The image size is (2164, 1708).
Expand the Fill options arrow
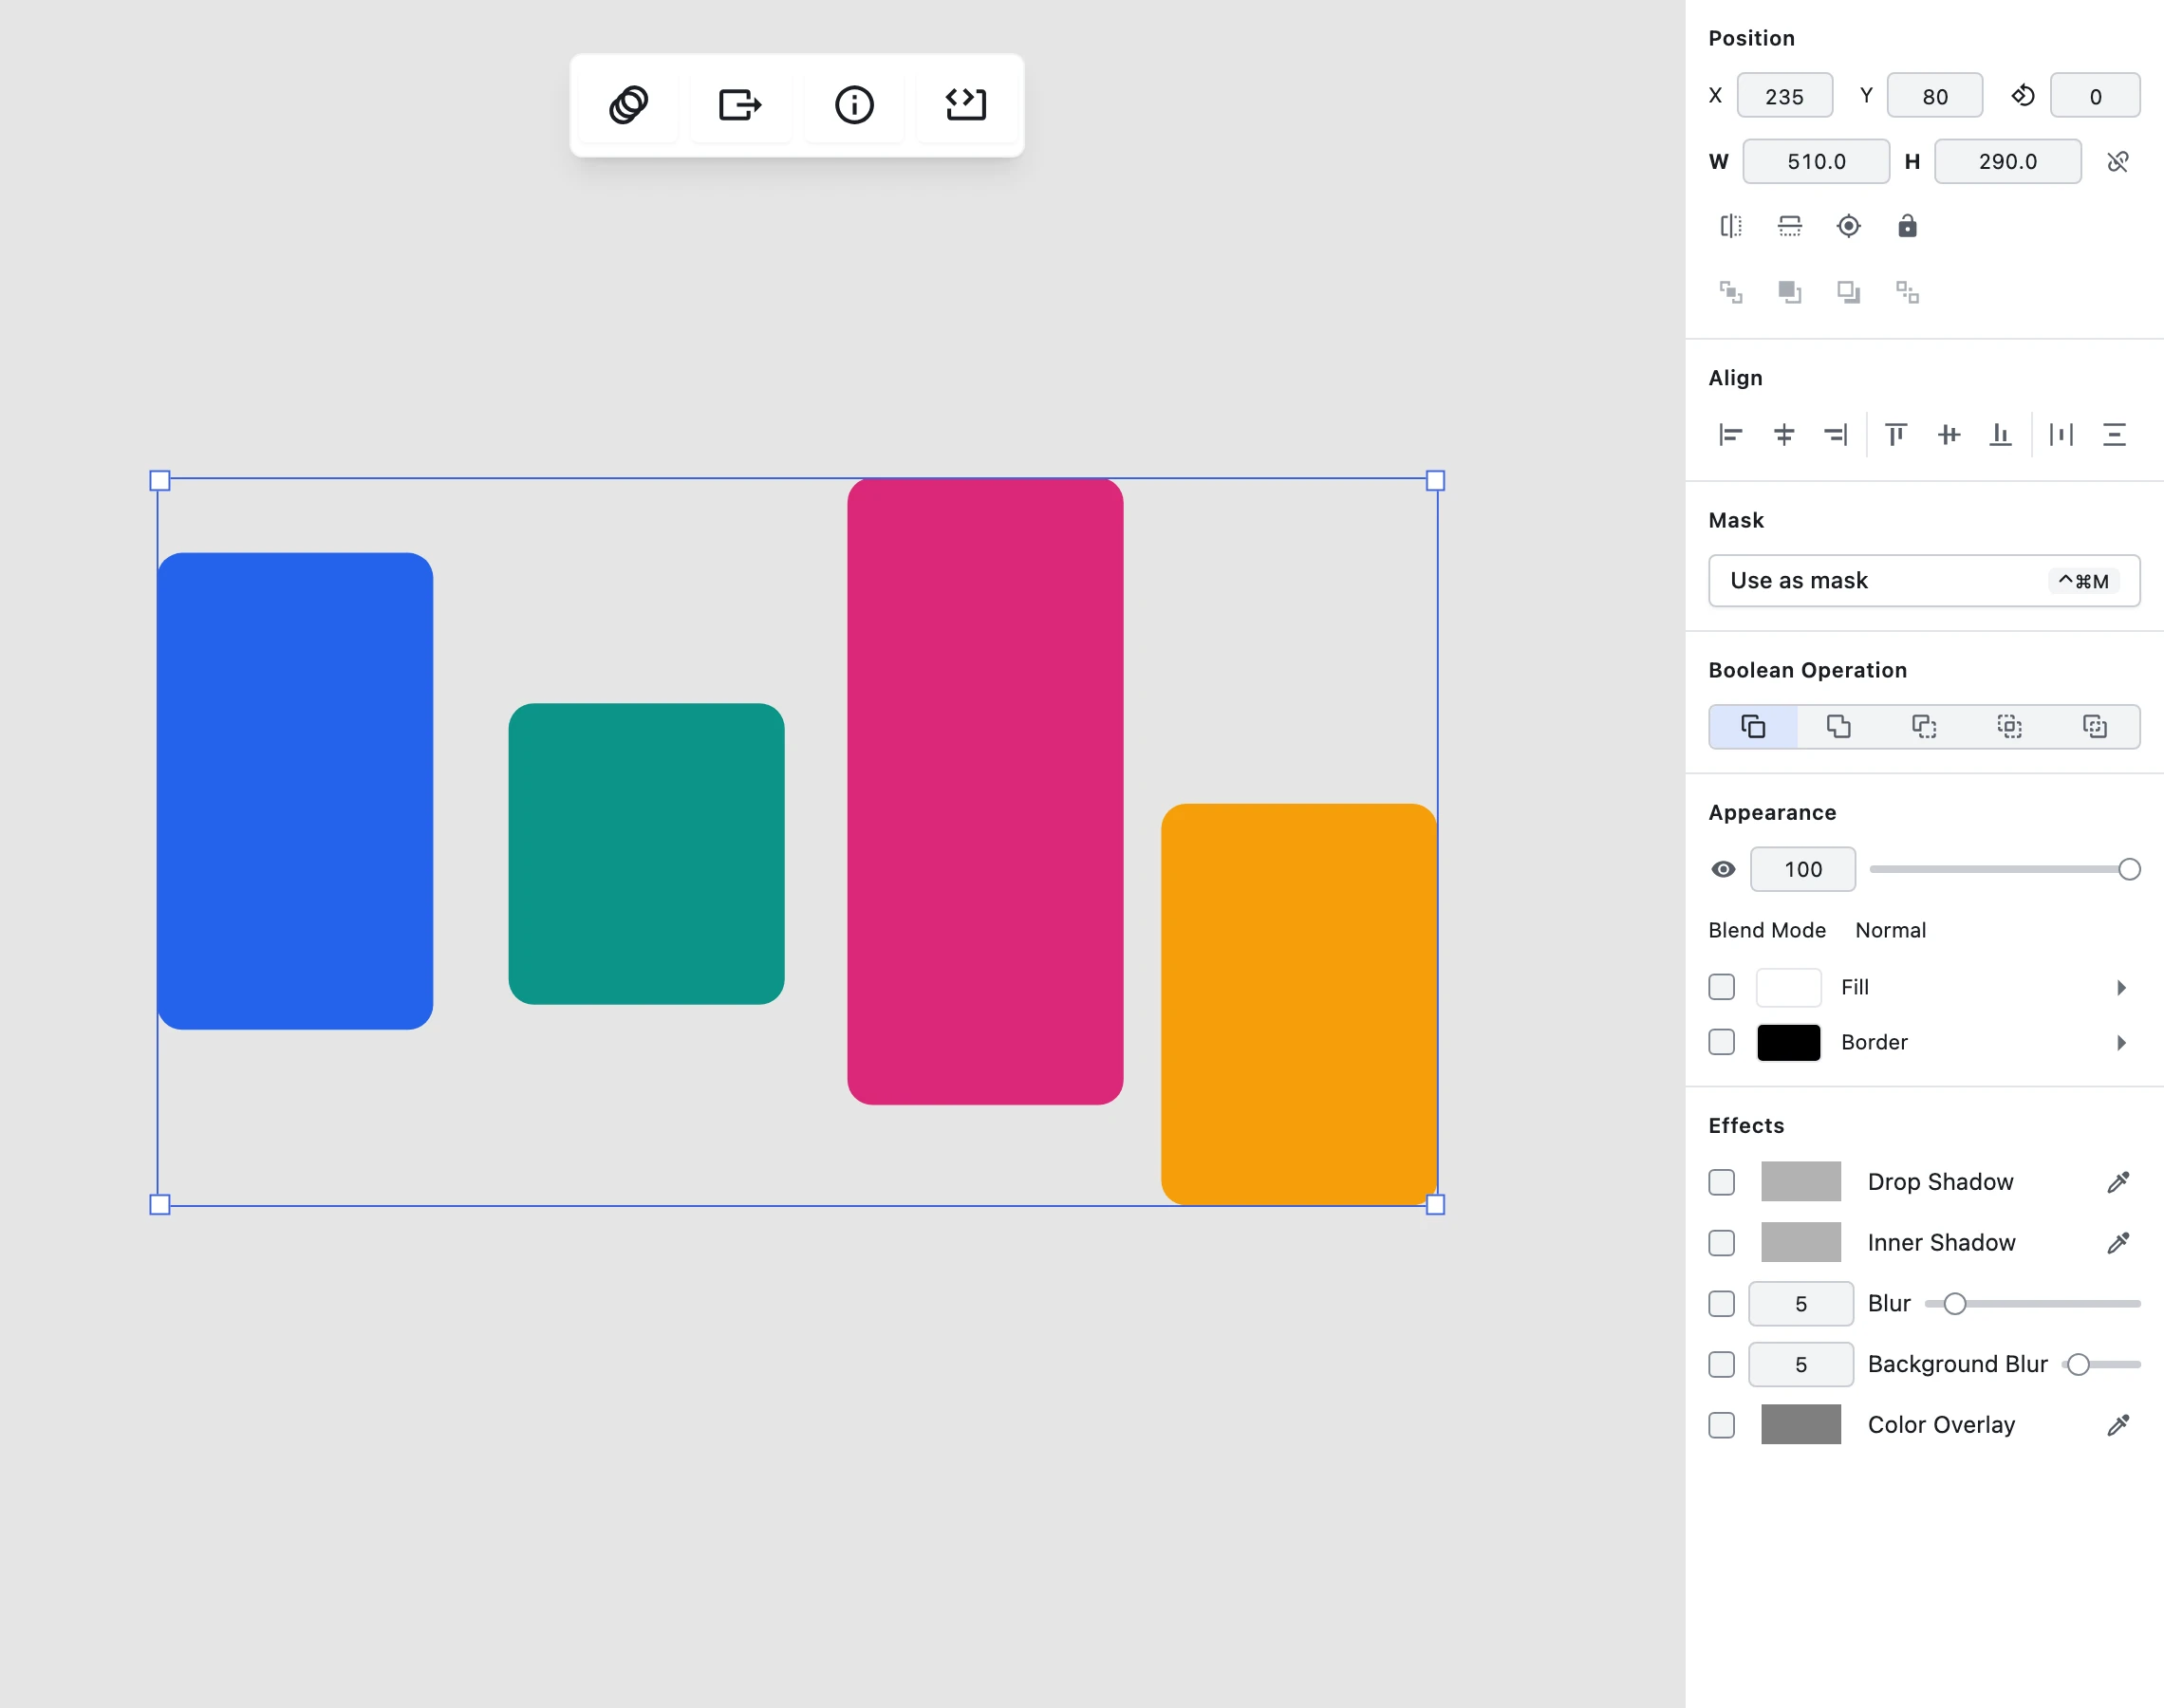pos(2121,988)
